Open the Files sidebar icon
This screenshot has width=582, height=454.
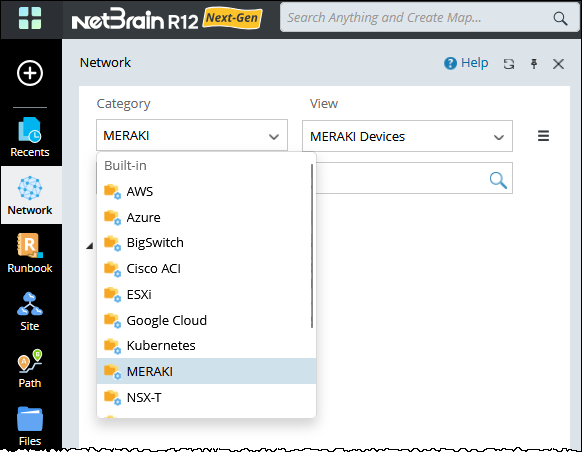pos(30,426)
